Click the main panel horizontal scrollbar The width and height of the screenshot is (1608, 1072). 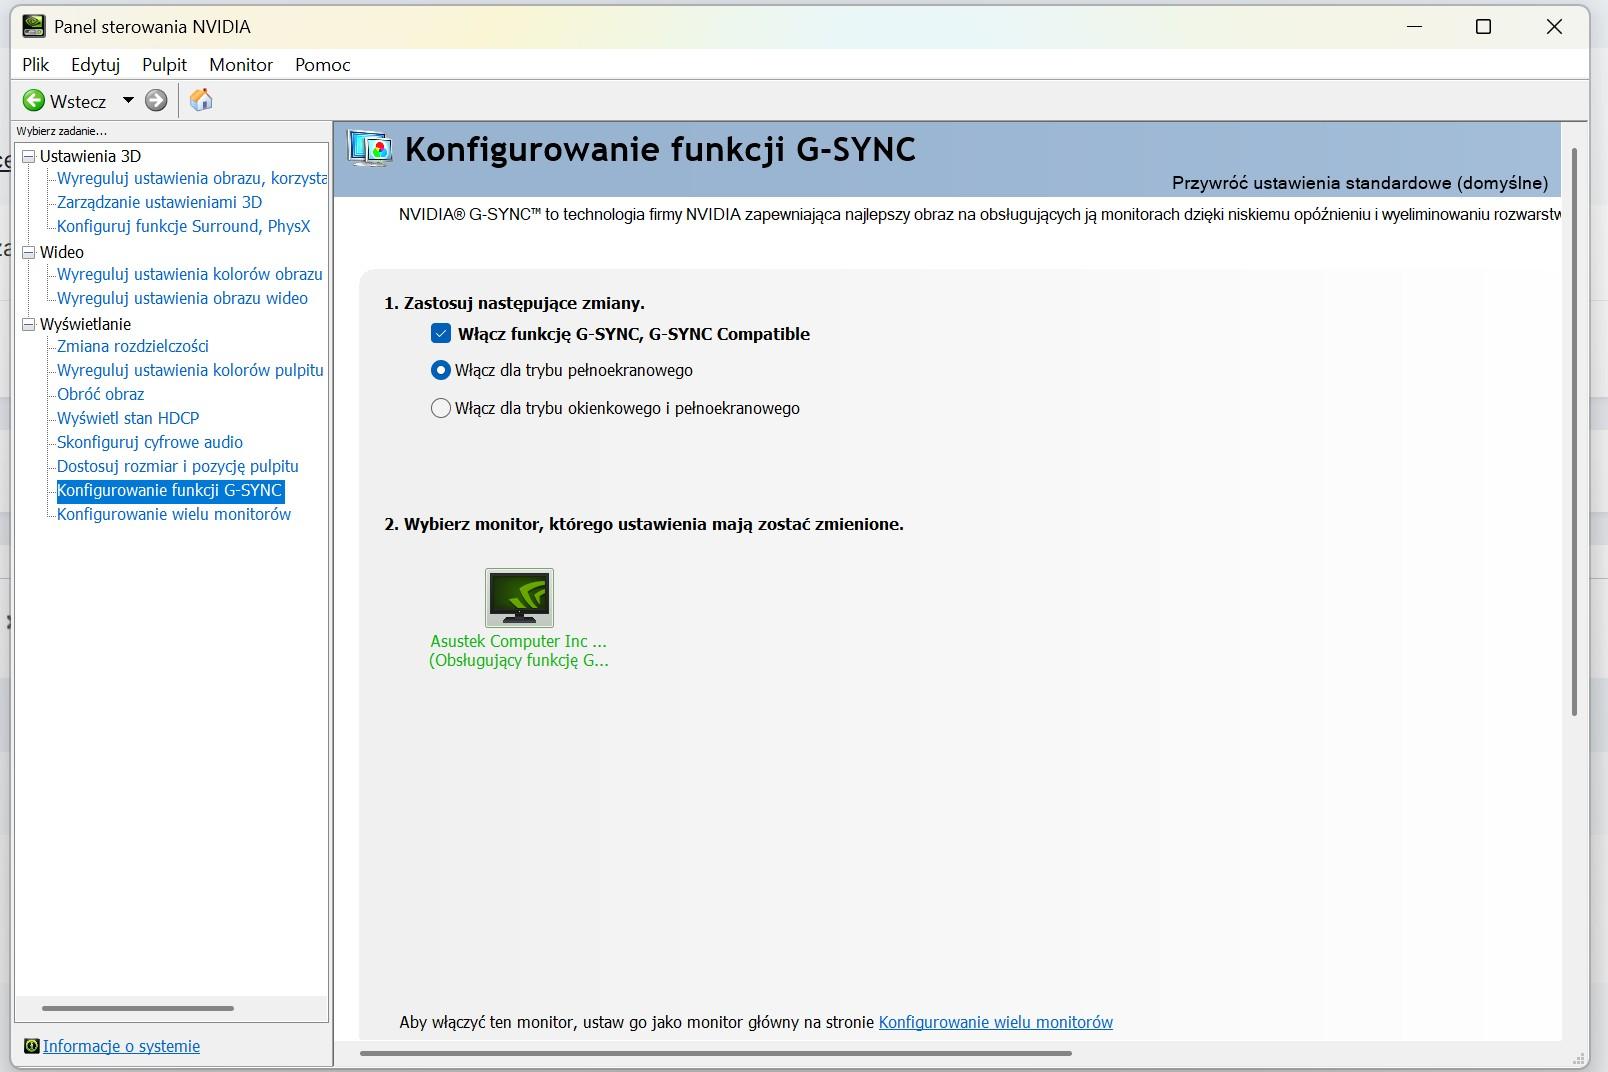pyautogui.click(x=716, y=1053)
